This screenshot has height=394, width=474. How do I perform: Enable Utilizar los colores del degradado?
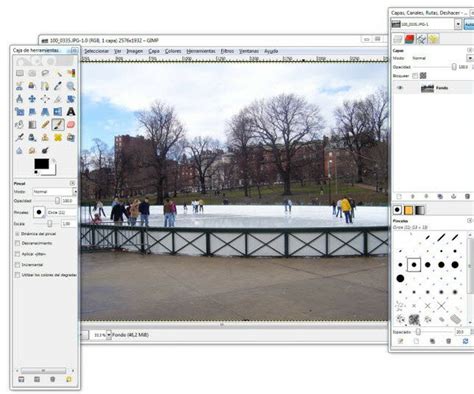coord(17,275)
